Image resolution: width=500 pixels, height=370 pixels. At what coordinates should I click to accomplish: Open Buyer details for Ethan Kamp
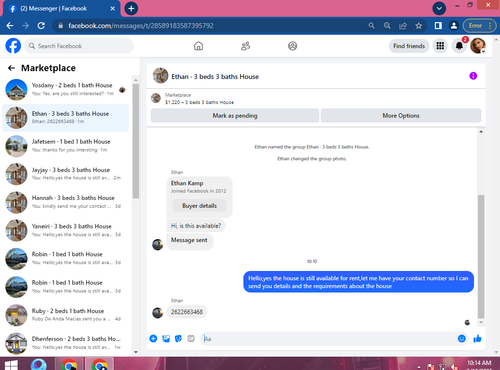[199, 206]
